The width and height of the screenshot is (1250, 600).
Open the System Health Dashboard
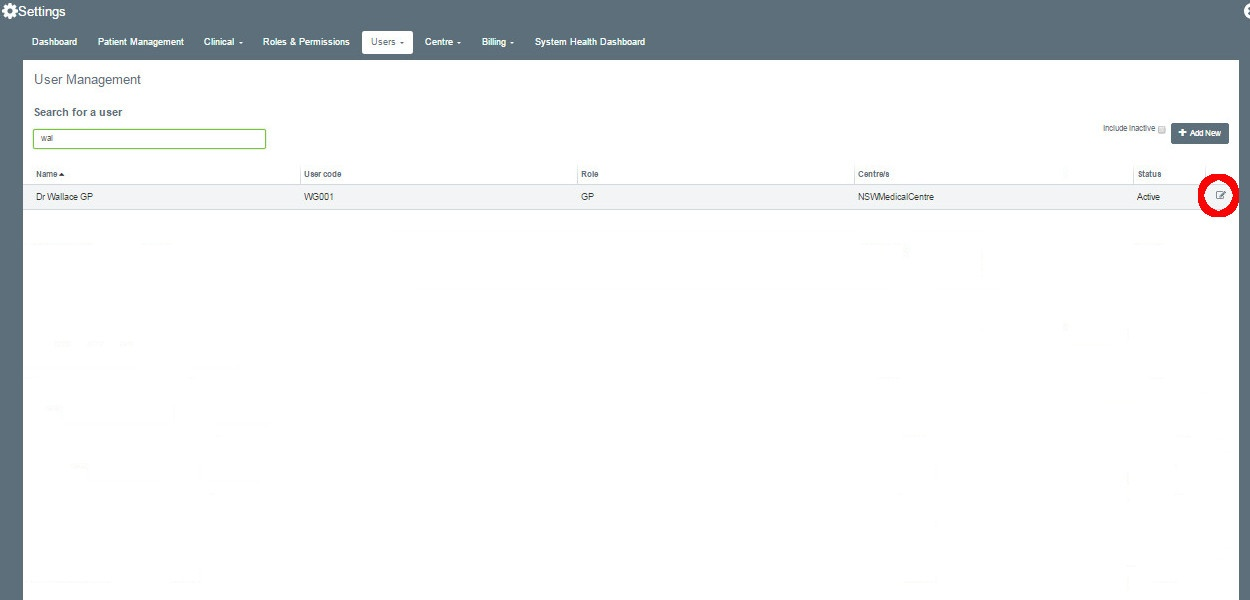[590, 42]
